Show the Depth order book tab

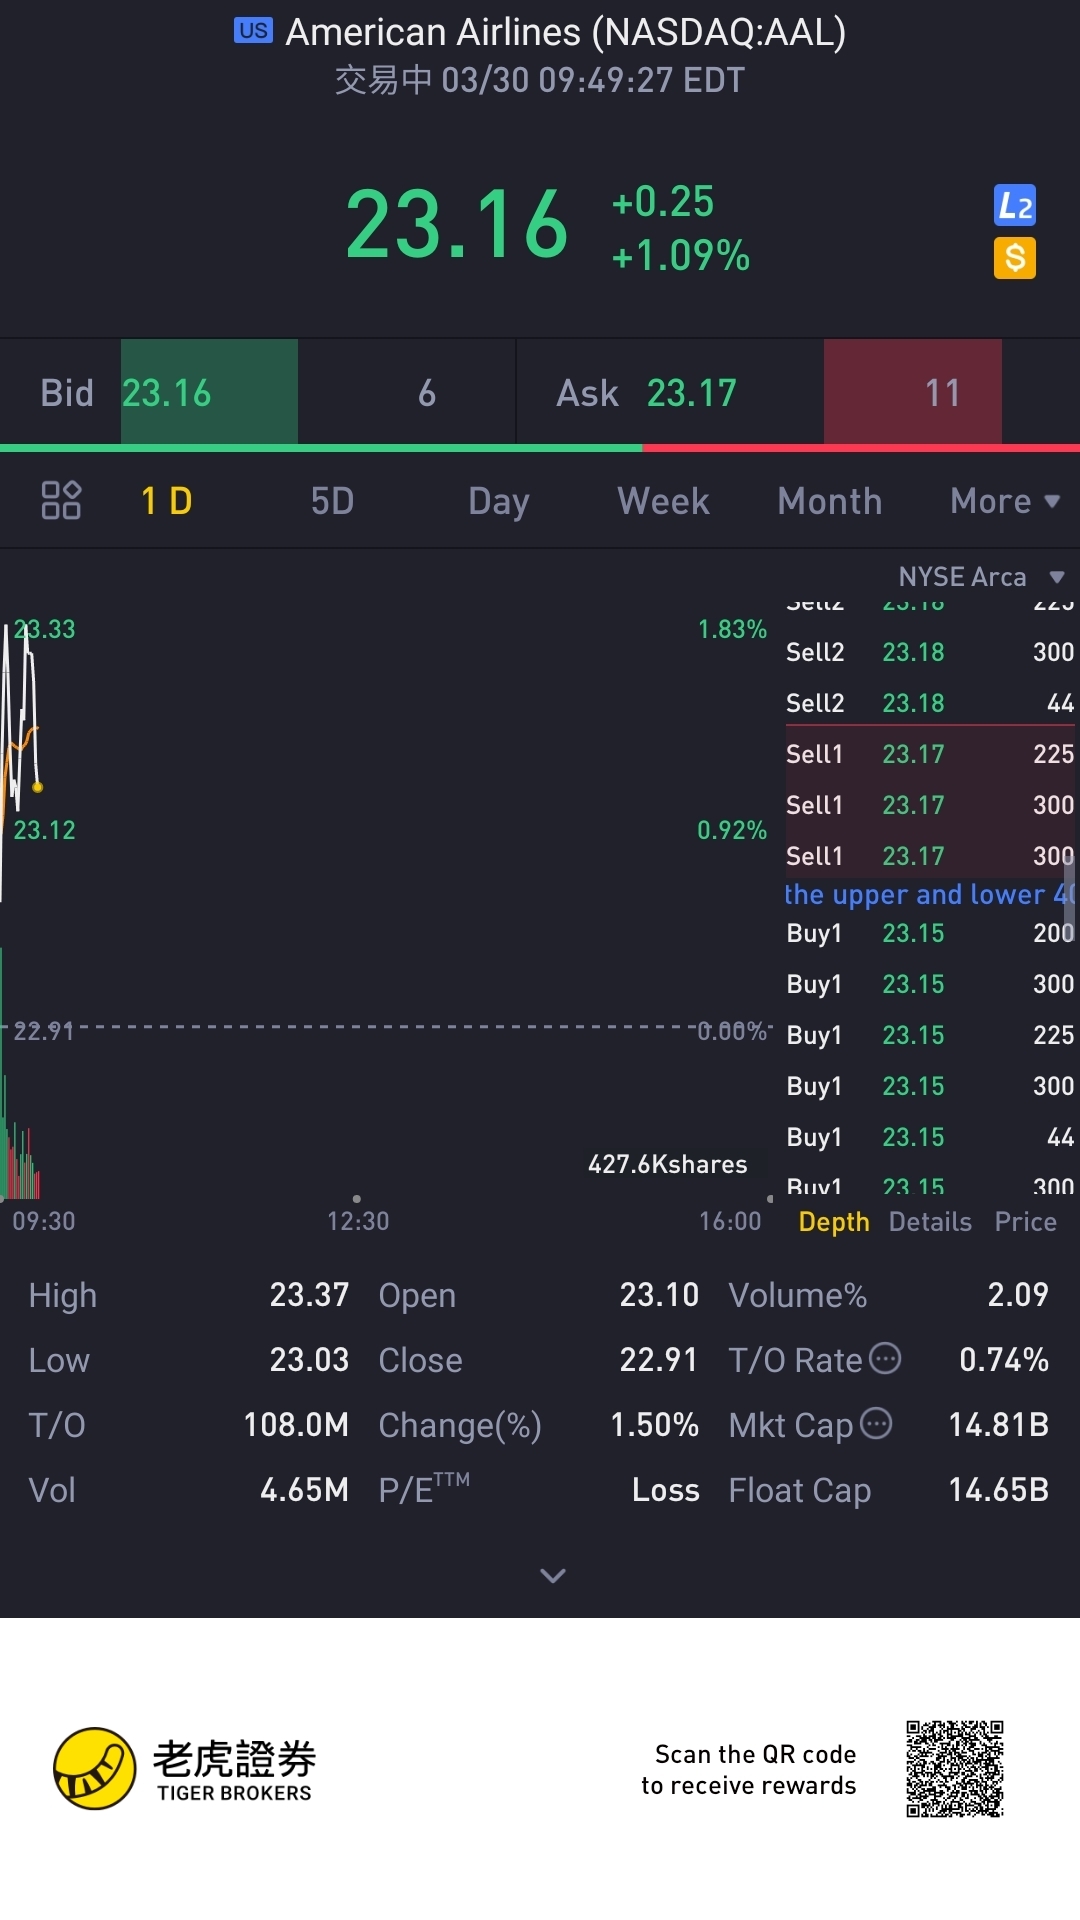(834, 1222)
